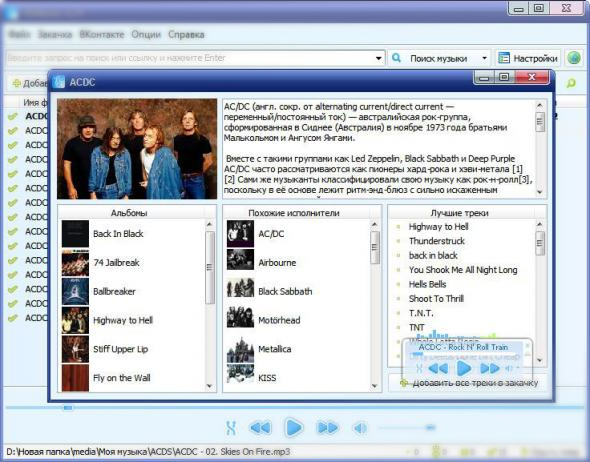The image size is (590, 462).
Task: Click the globe icon next to Настройки
Action: (574, 58)
